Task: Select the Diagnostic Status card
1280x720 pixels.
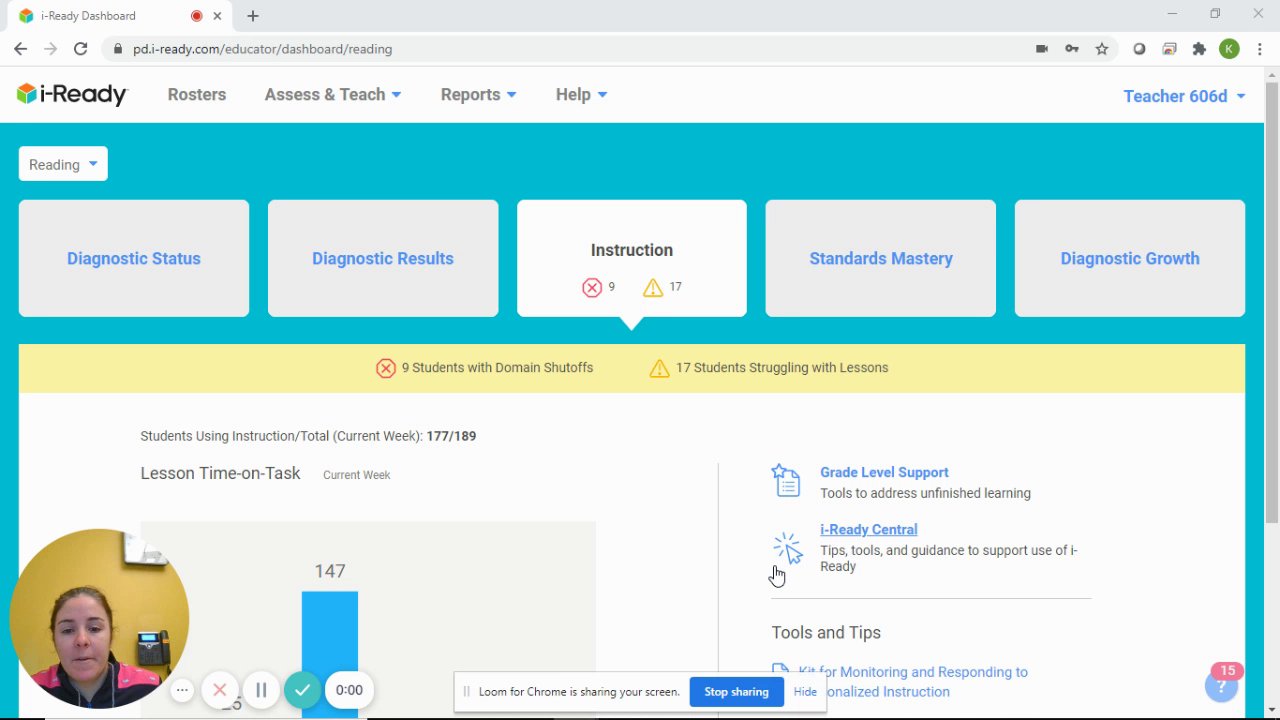Action: click(x=134, y=258)
